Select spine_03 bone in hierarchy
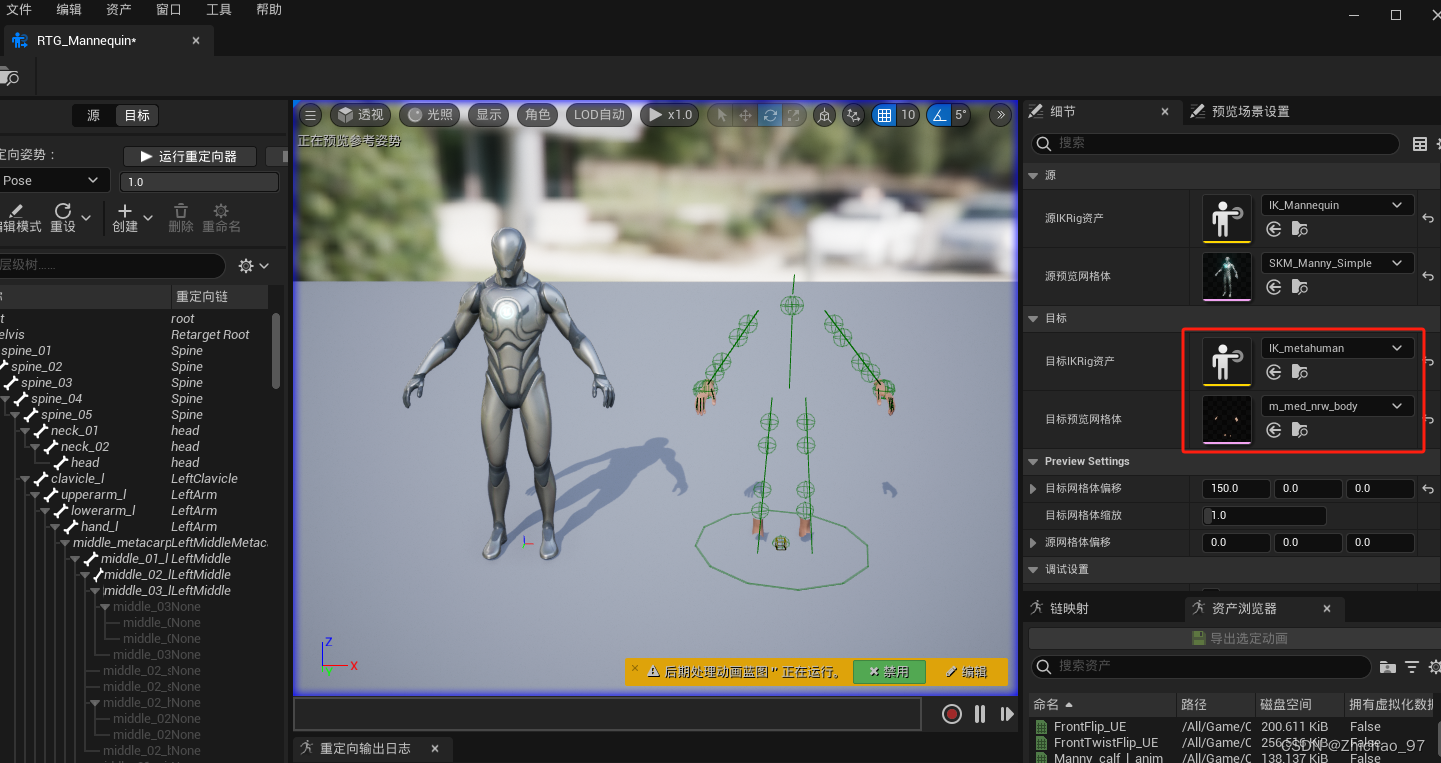This screenshot has height=763, width=1441. tap(46, 383)
